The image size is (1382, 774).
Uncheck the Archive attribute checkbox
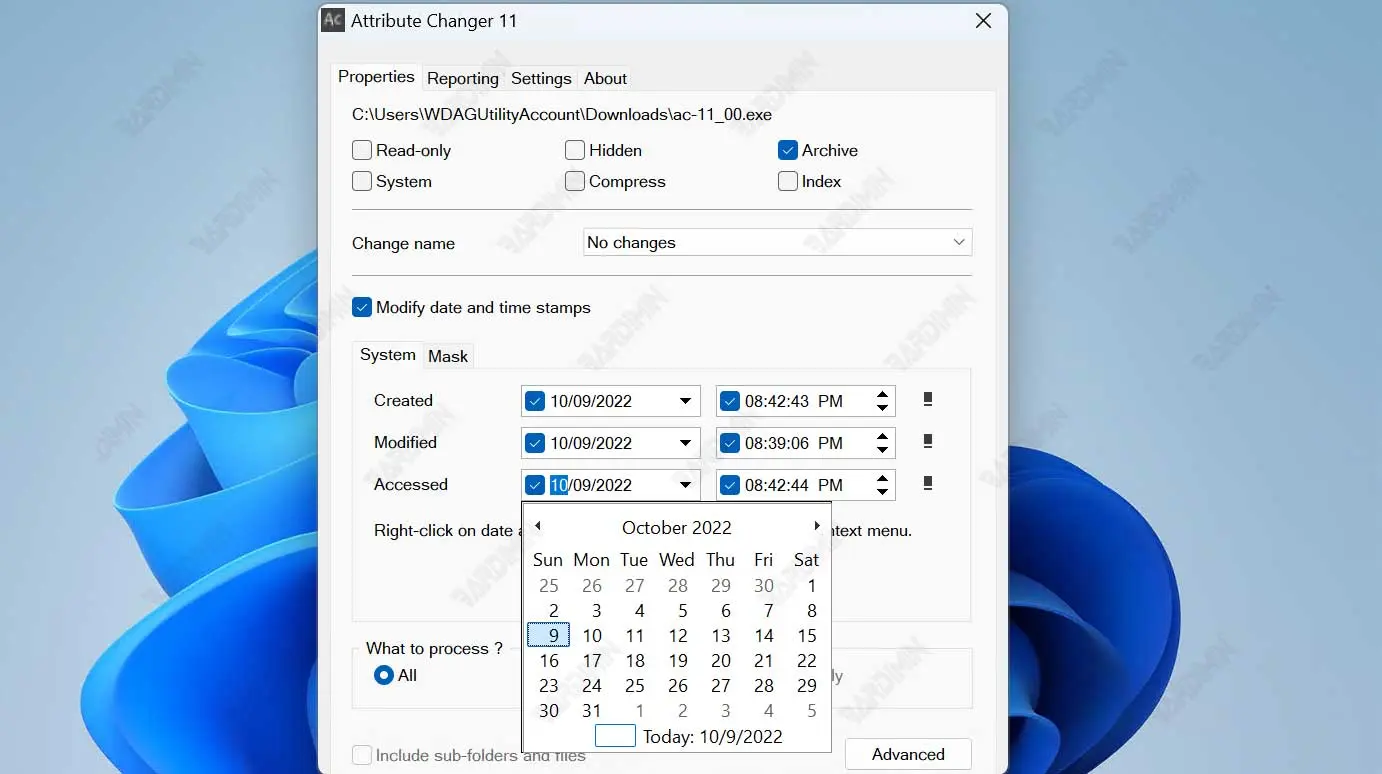pos(788,151)
